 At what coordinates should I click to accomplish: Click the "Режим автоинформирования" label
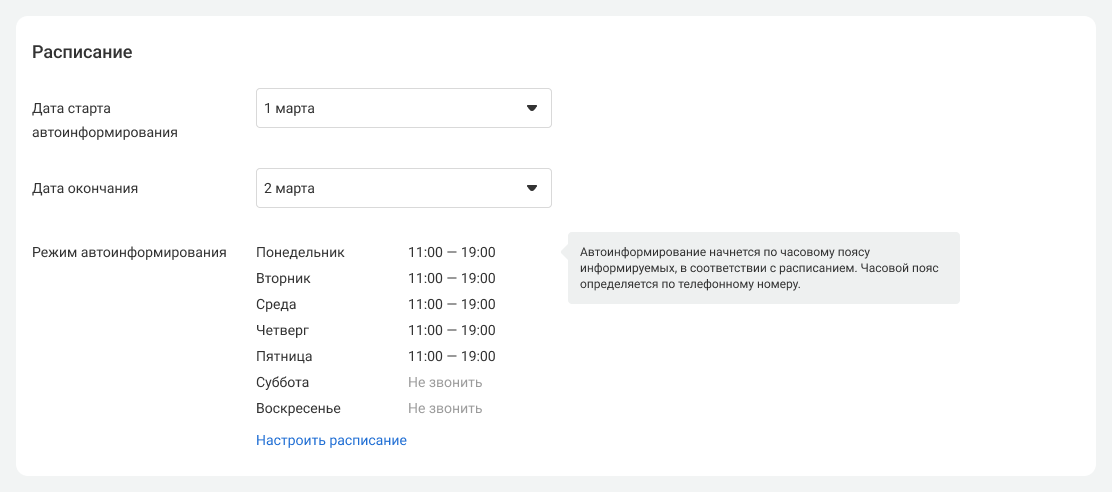point(129,252)
